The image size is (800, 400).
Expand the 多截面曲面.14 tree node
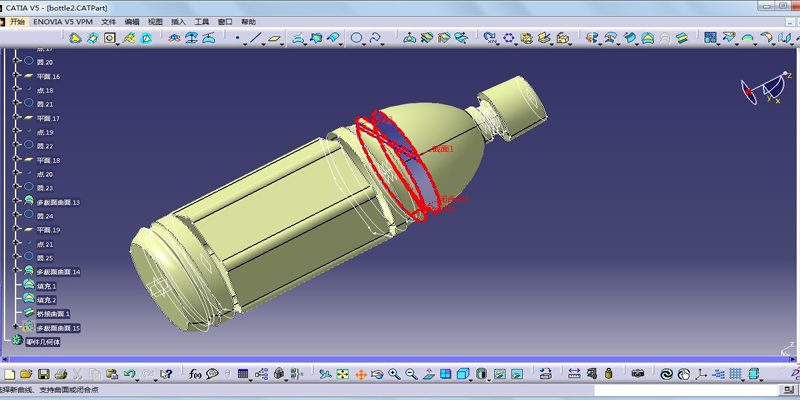point(15,271)
